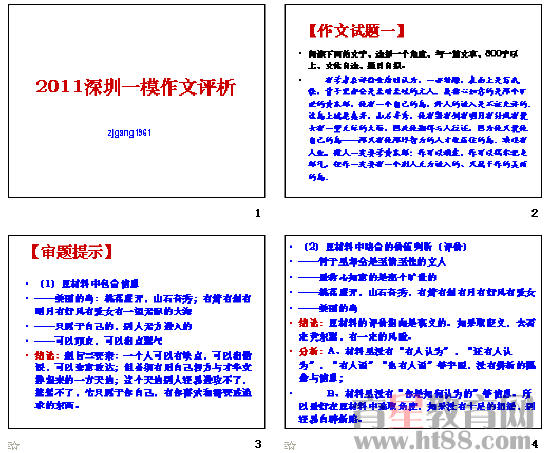Click slide number 1 label

[x=258, y=213]
